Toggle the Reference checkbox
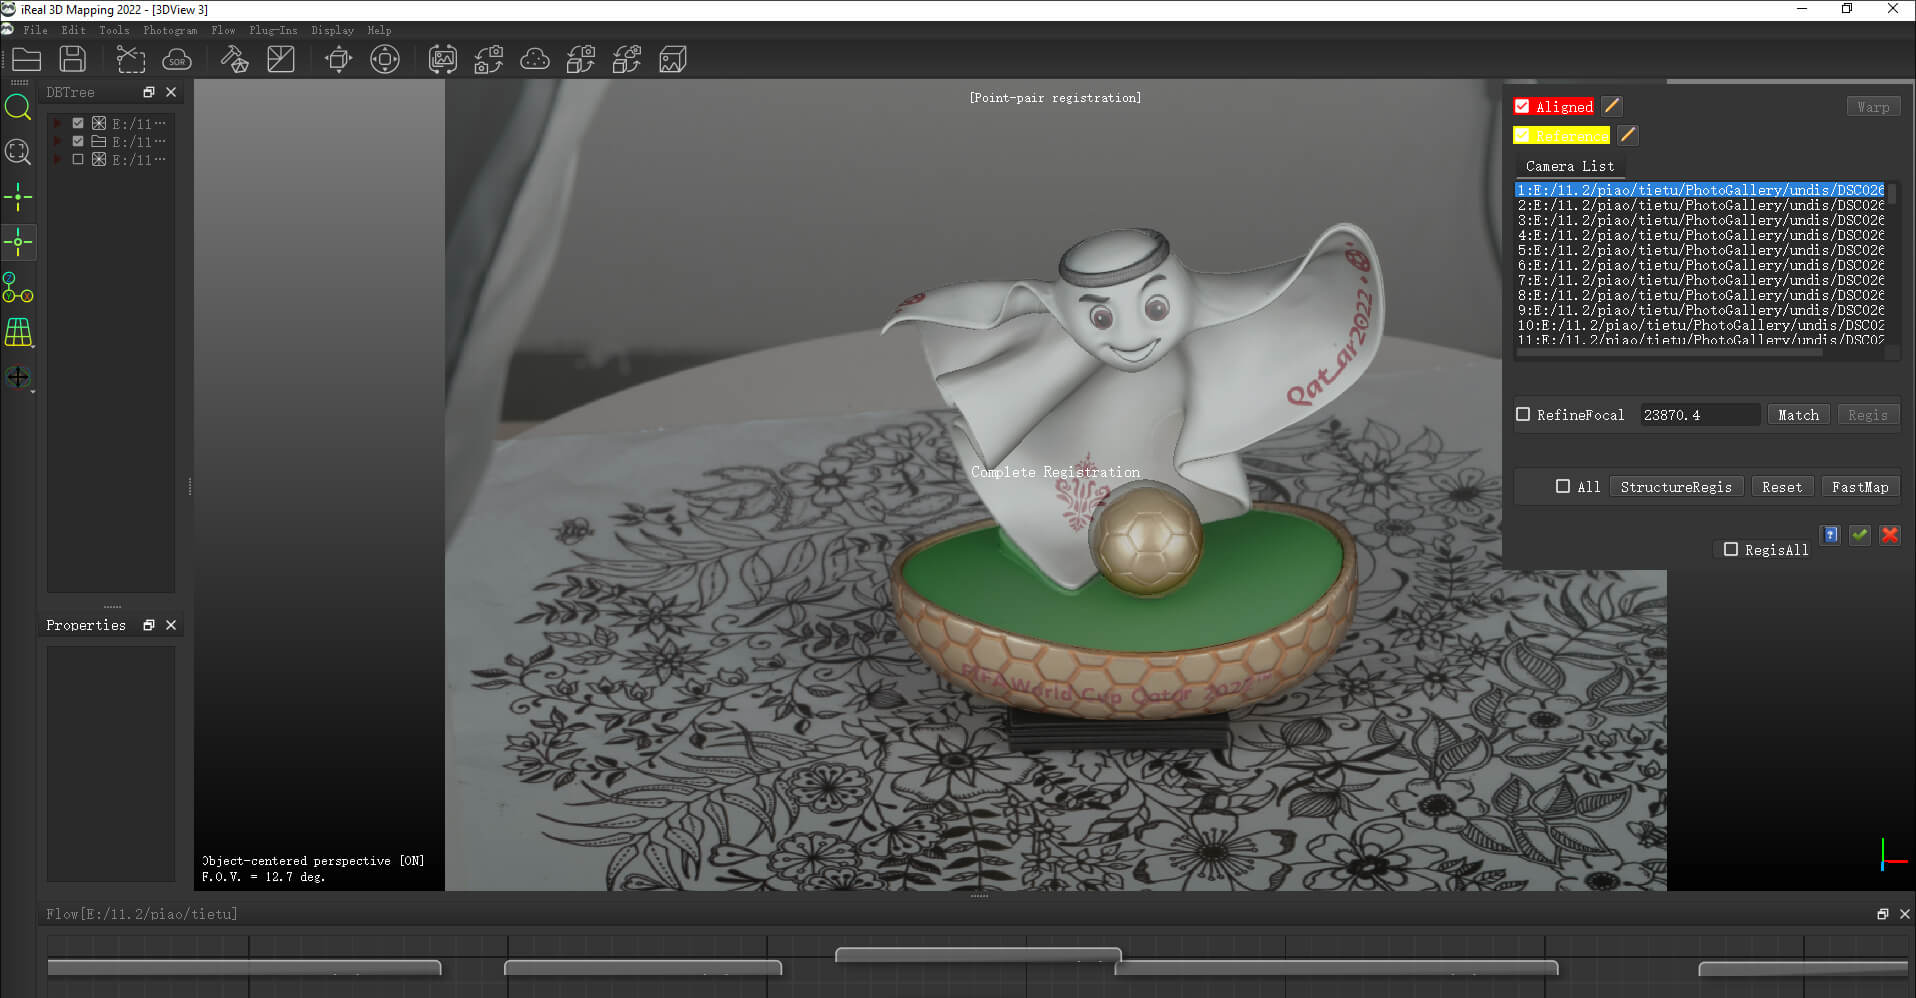 tap(1522, 135)
